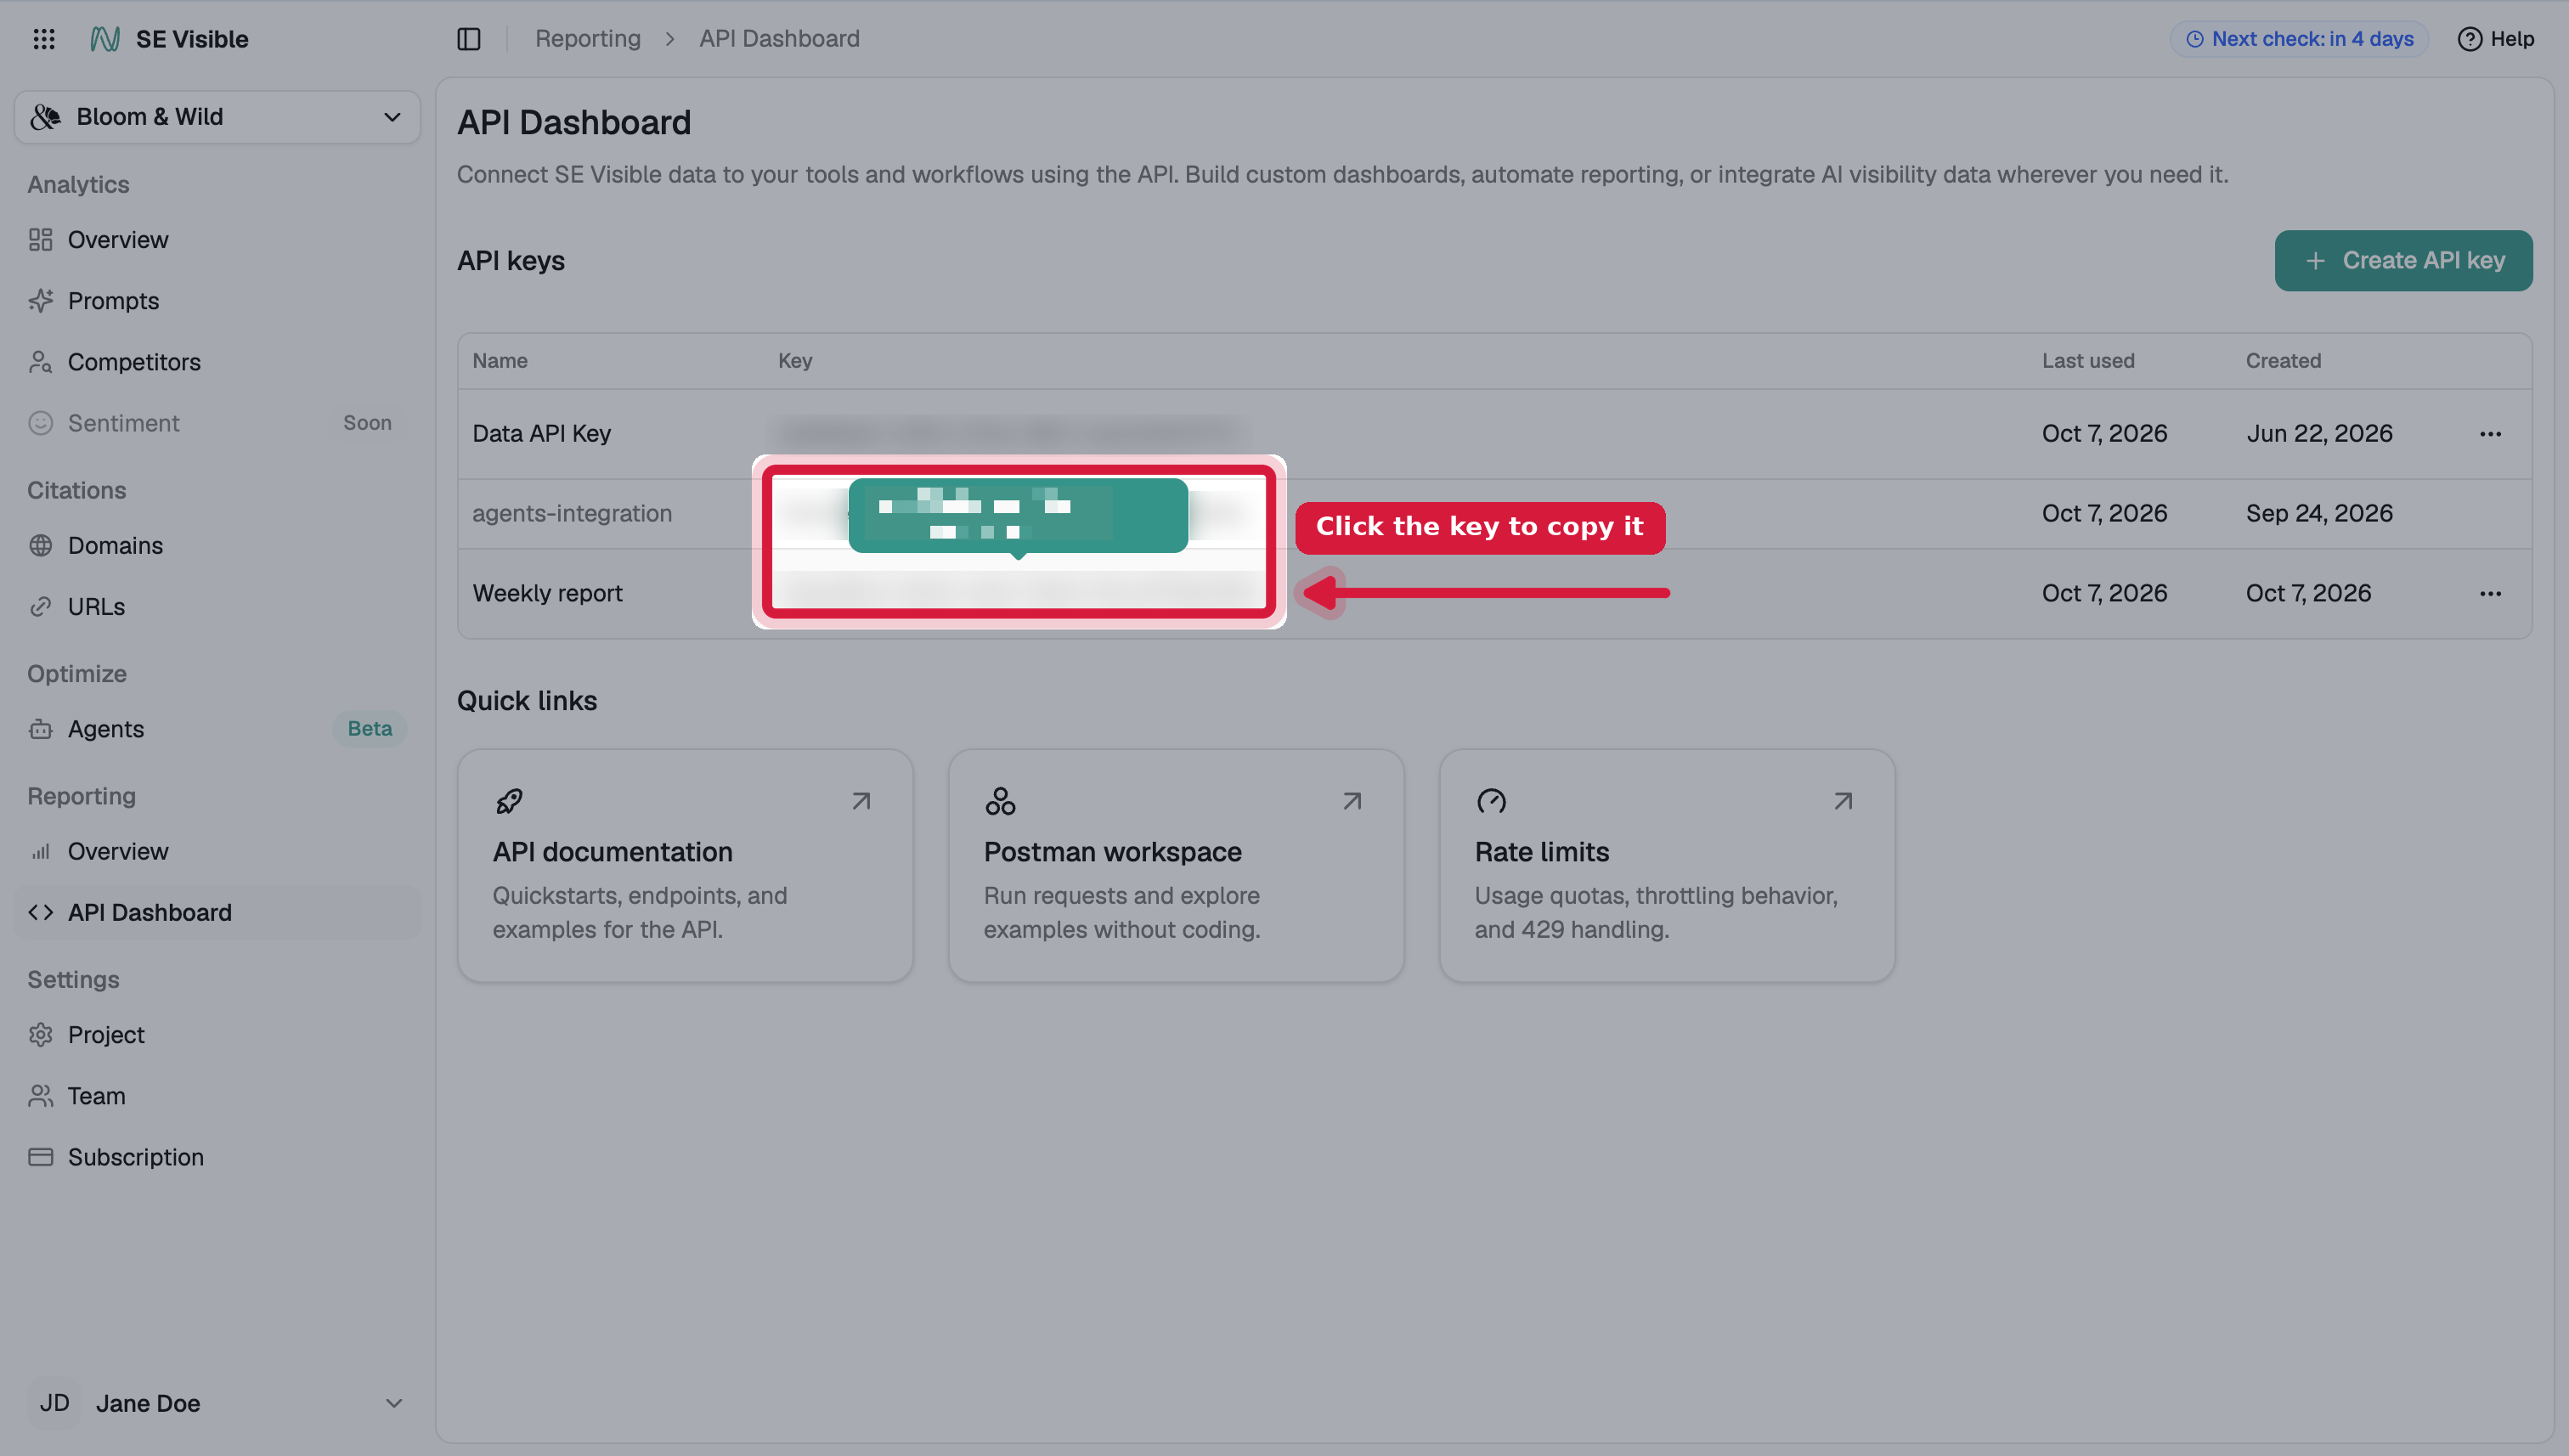Click the Next check in 4 days badge
The image size is (2569, 1456).
2299,39
